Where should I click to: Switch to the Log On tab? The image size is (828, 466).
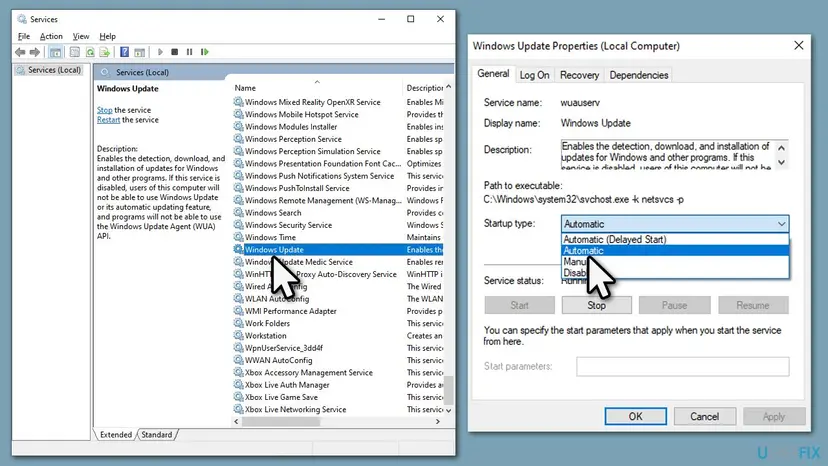tap(534, 75)
